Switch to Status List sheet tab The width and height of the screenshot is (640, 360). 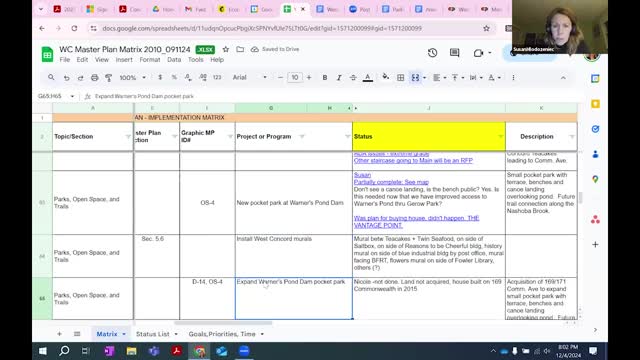(153, 334)
